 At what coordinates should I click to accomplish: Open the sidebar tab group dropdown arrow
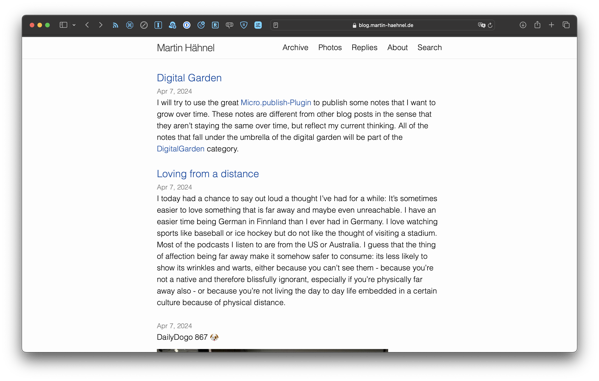(x=74, y=25)
